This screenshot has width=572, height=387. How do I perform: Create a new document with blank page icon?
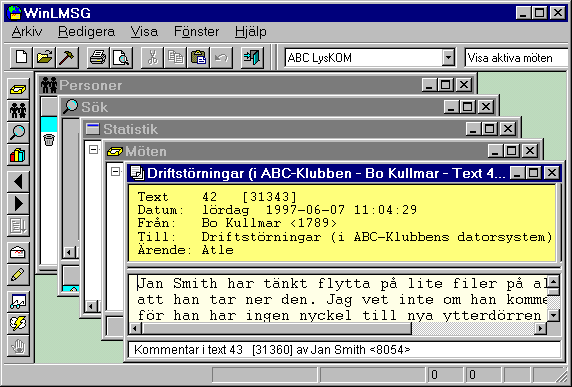(x=21, y=58)
